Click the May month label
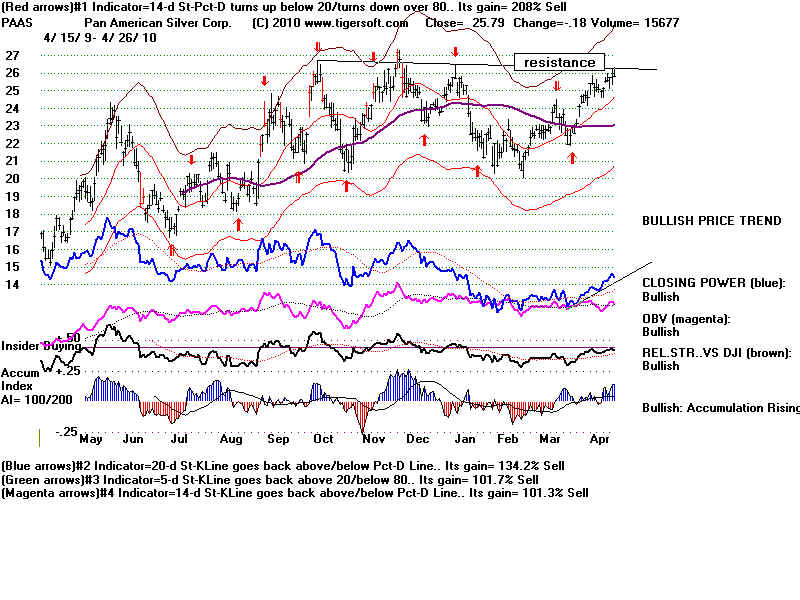 91,439
